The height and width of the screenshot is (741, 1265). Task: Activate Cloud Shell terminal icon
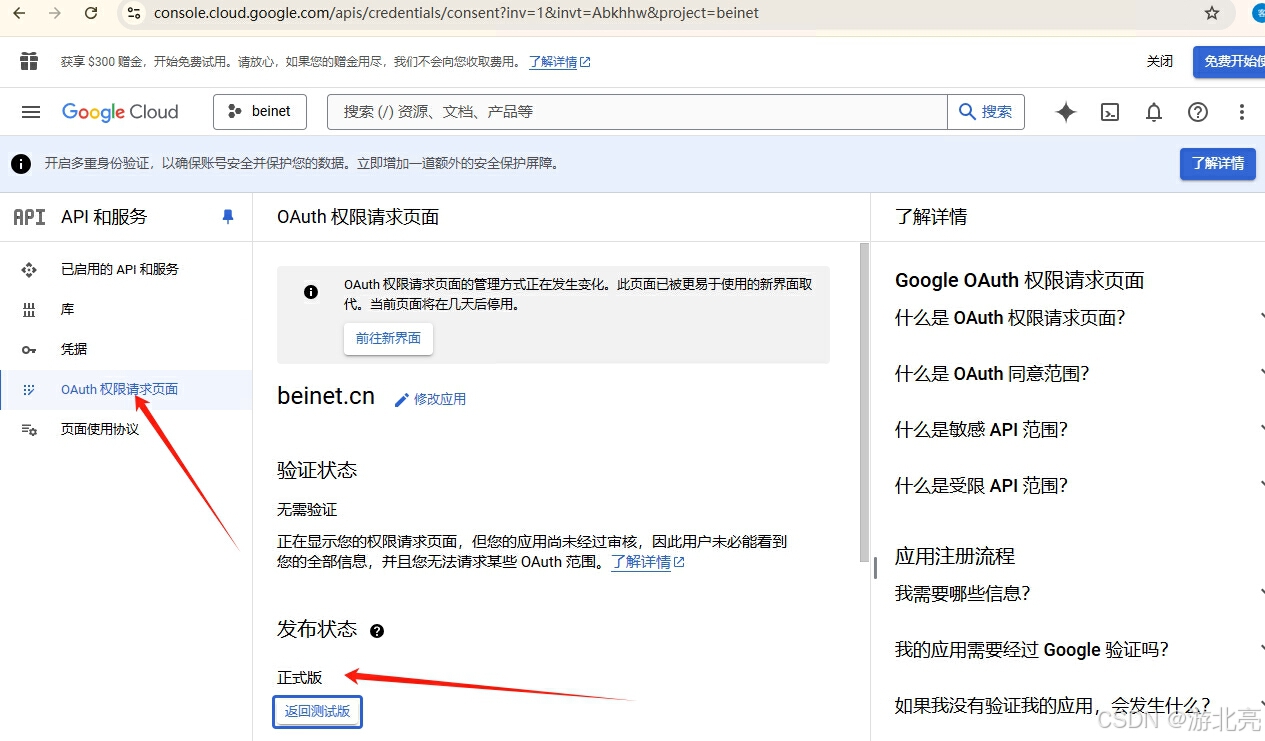(1110, 112)
